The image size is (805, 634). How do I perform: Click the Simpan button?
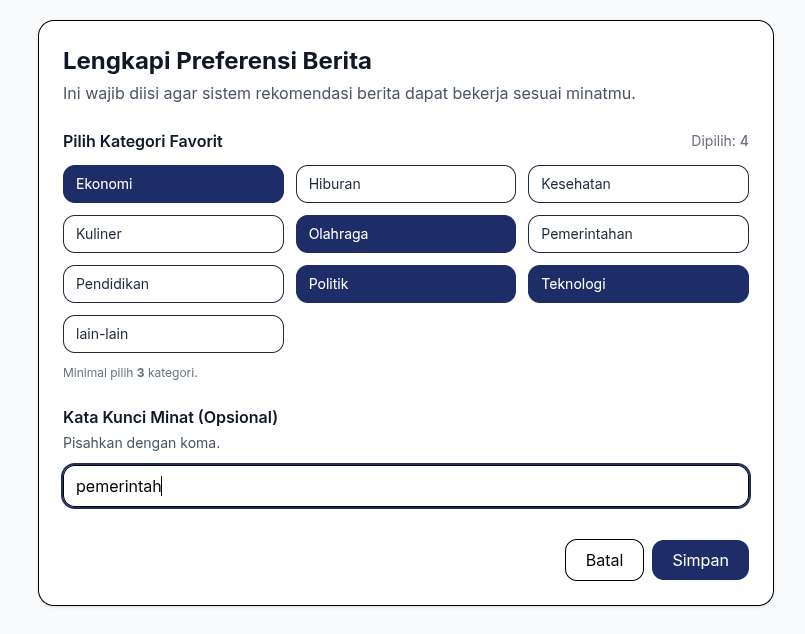point(700,560)
